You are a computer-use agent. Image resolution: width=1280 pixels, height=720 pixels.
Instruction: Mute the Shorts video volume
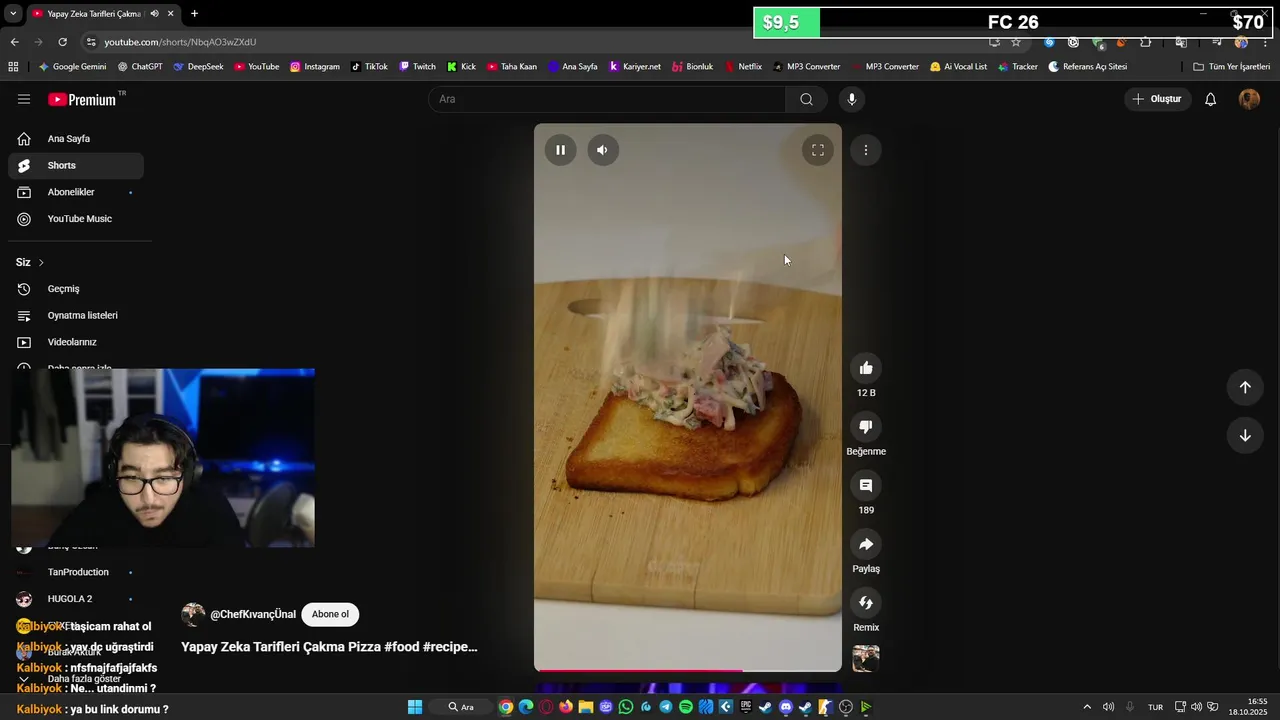(x=602, y=150)
